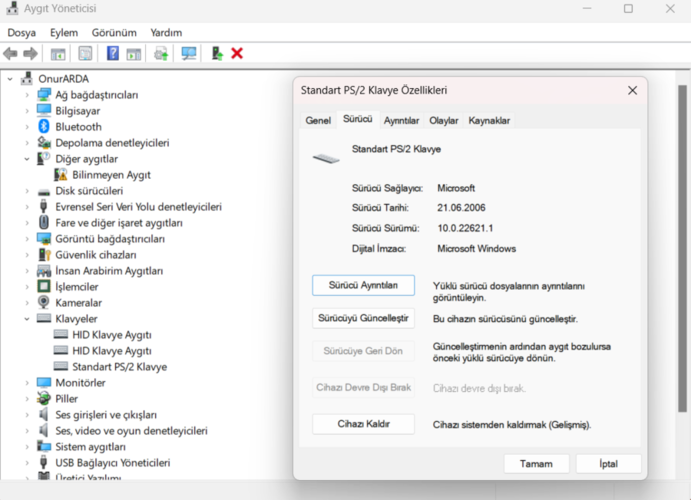Image resolution: width=691 pixels, height=500 pixels.
Task: Expand the Bluetooth category
Action: [x=27, y=127]
